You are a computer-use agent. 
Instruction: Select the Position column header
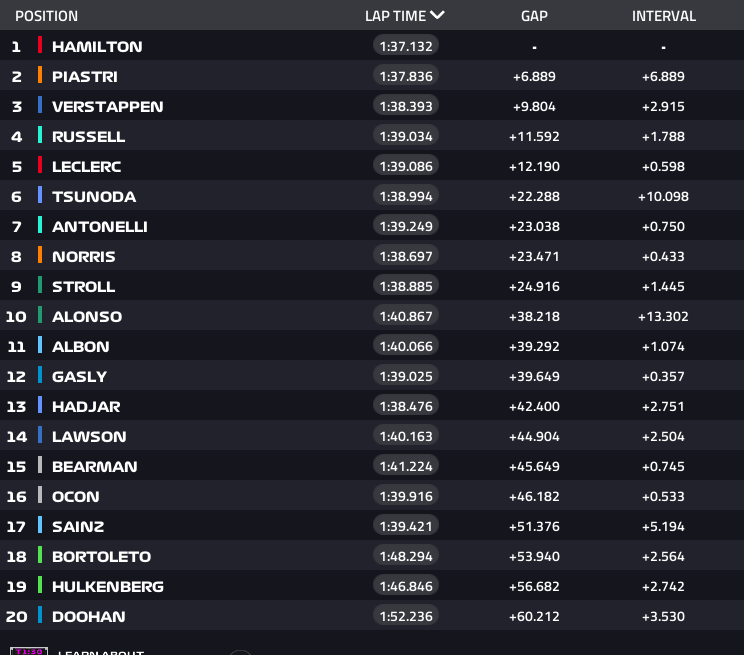(46, 16)
